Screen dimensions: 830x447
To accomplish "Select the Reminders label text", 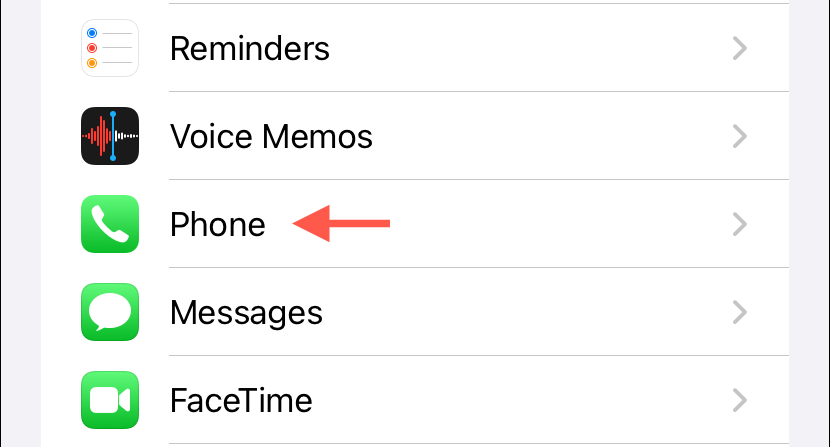I will click(x=250, y=49).
